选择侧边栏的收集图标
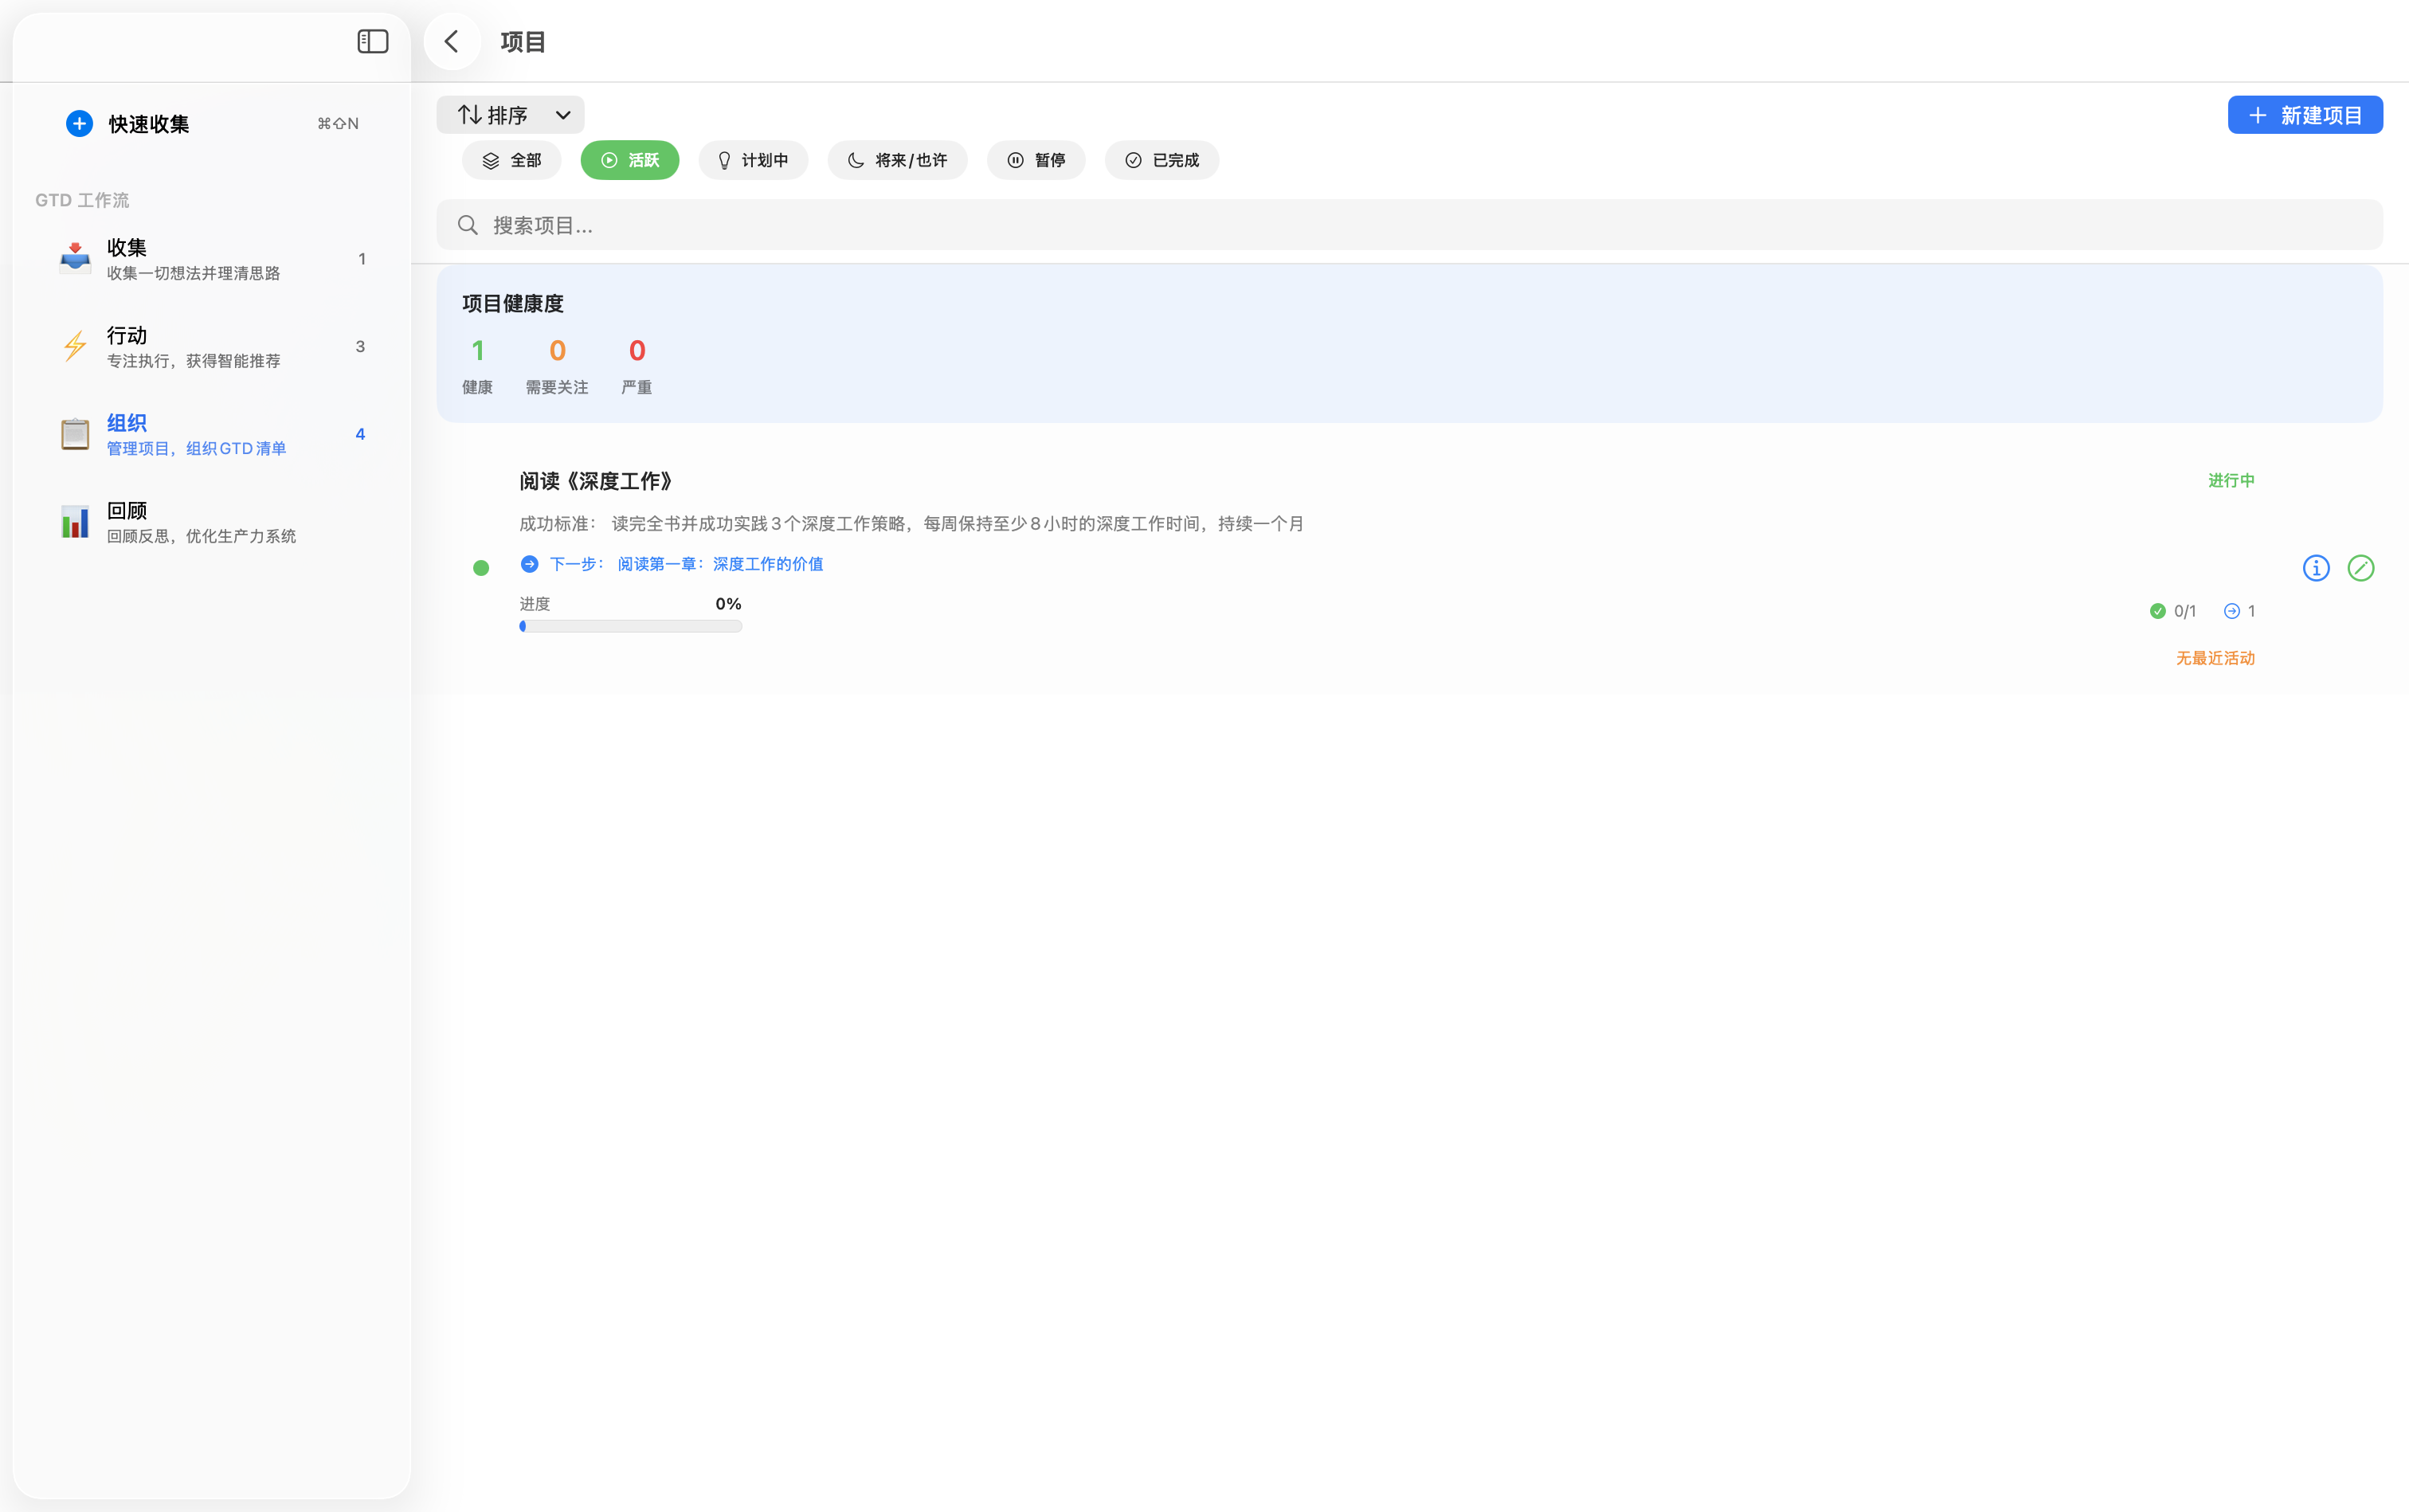The image size is (2409, 1512). point(75,258)
